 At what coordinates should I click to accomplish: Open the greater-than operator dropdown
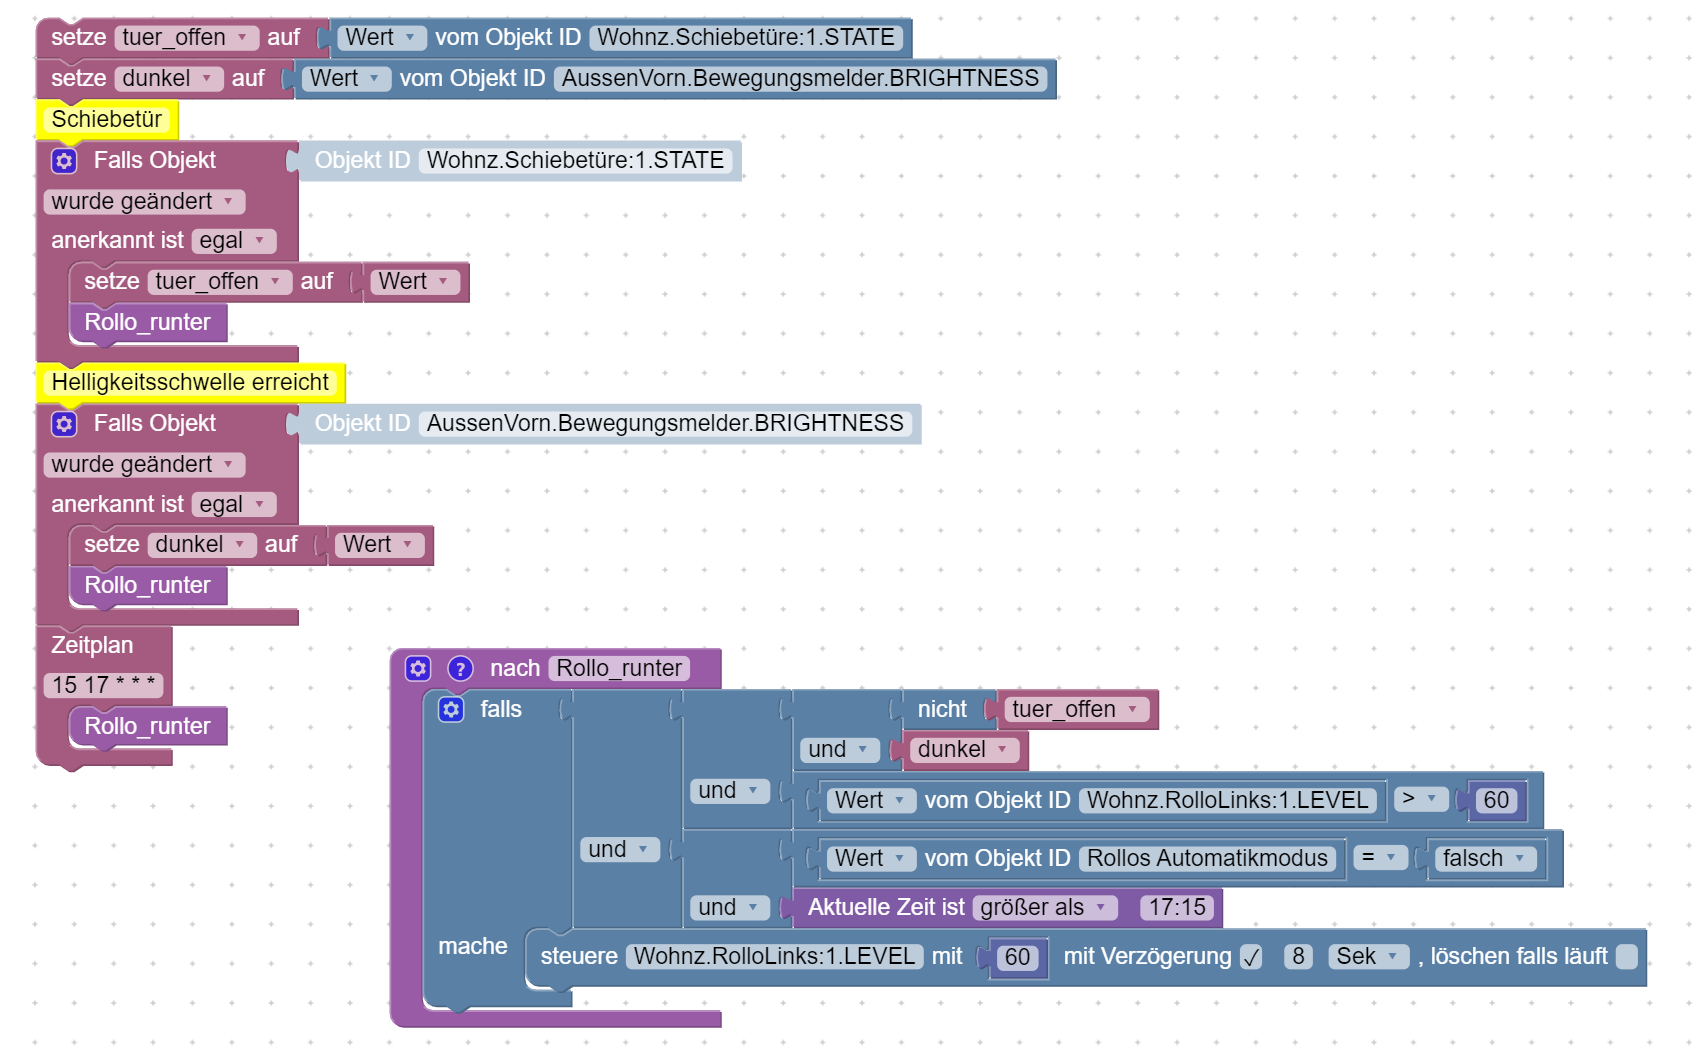tap(1421, 799)
